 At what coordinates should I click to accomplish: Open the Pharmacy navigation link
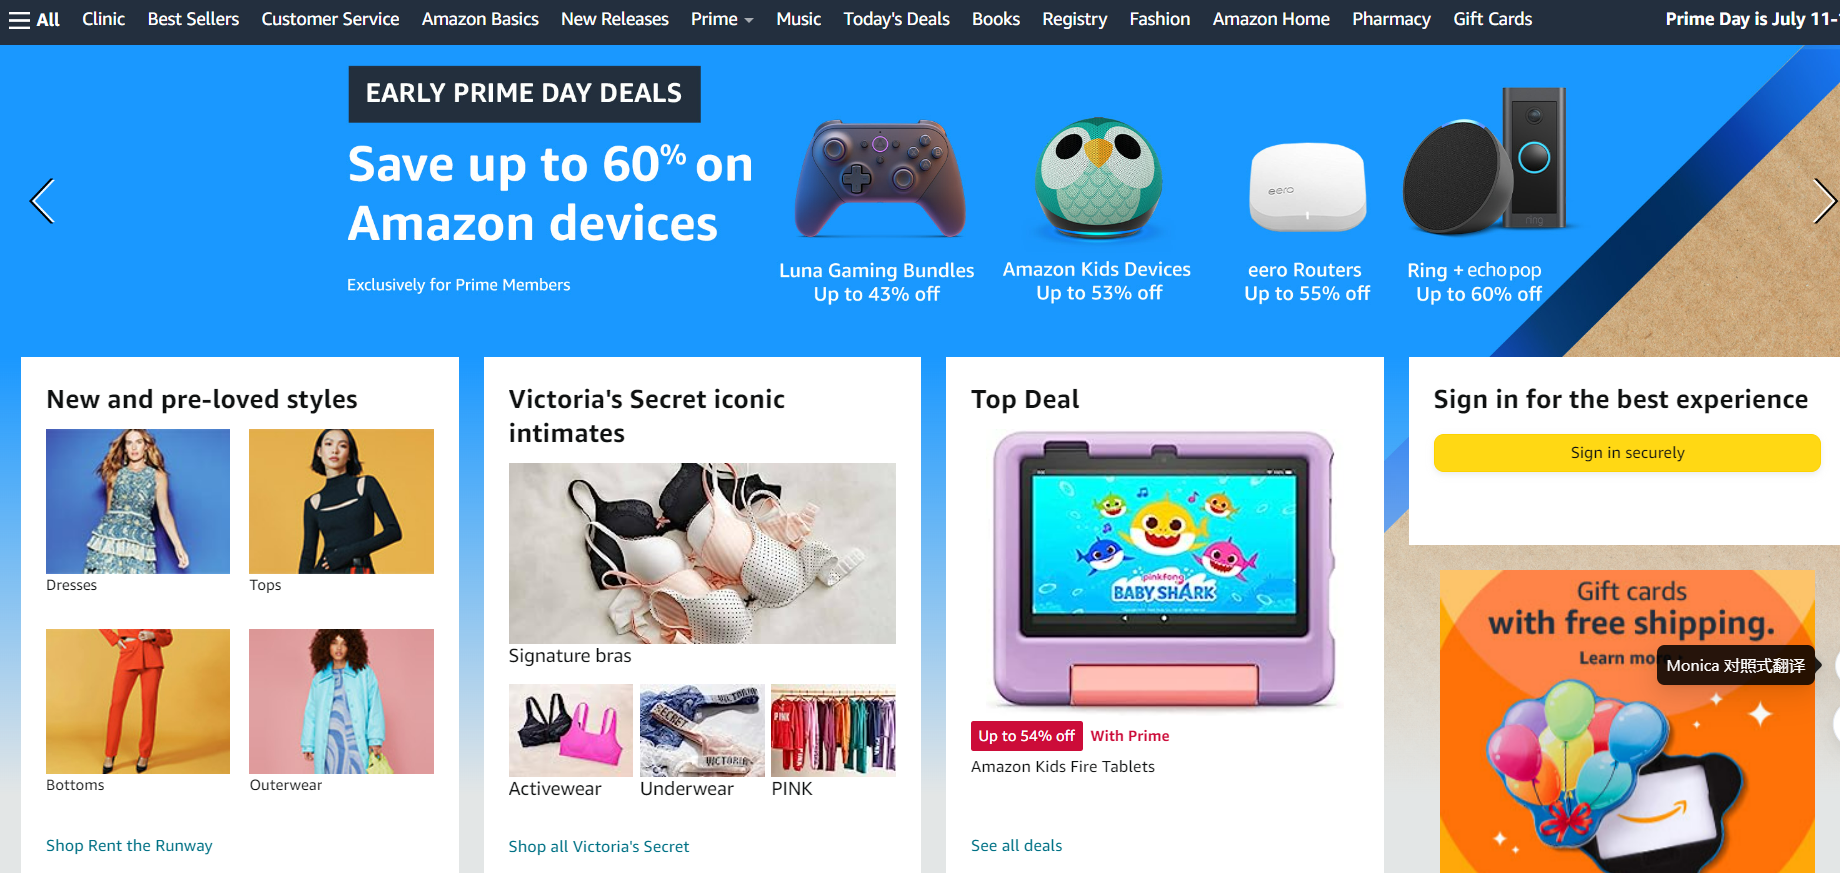tap(1391, 19)
